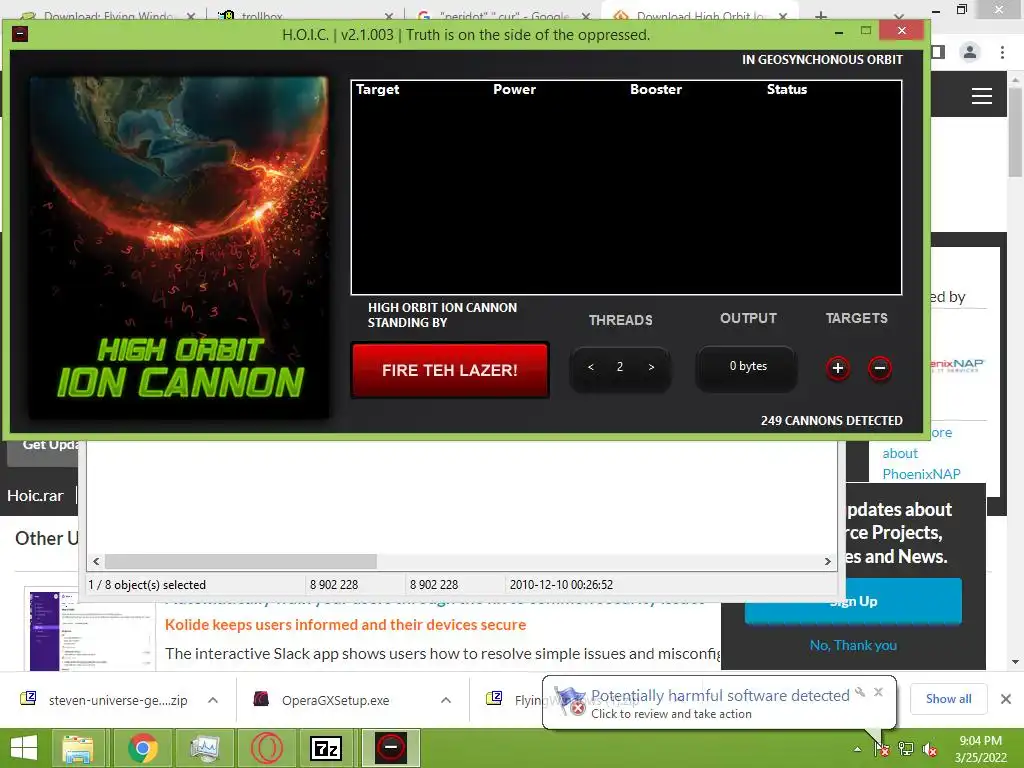Click the 0 bytes output display

tap(748, 366)
